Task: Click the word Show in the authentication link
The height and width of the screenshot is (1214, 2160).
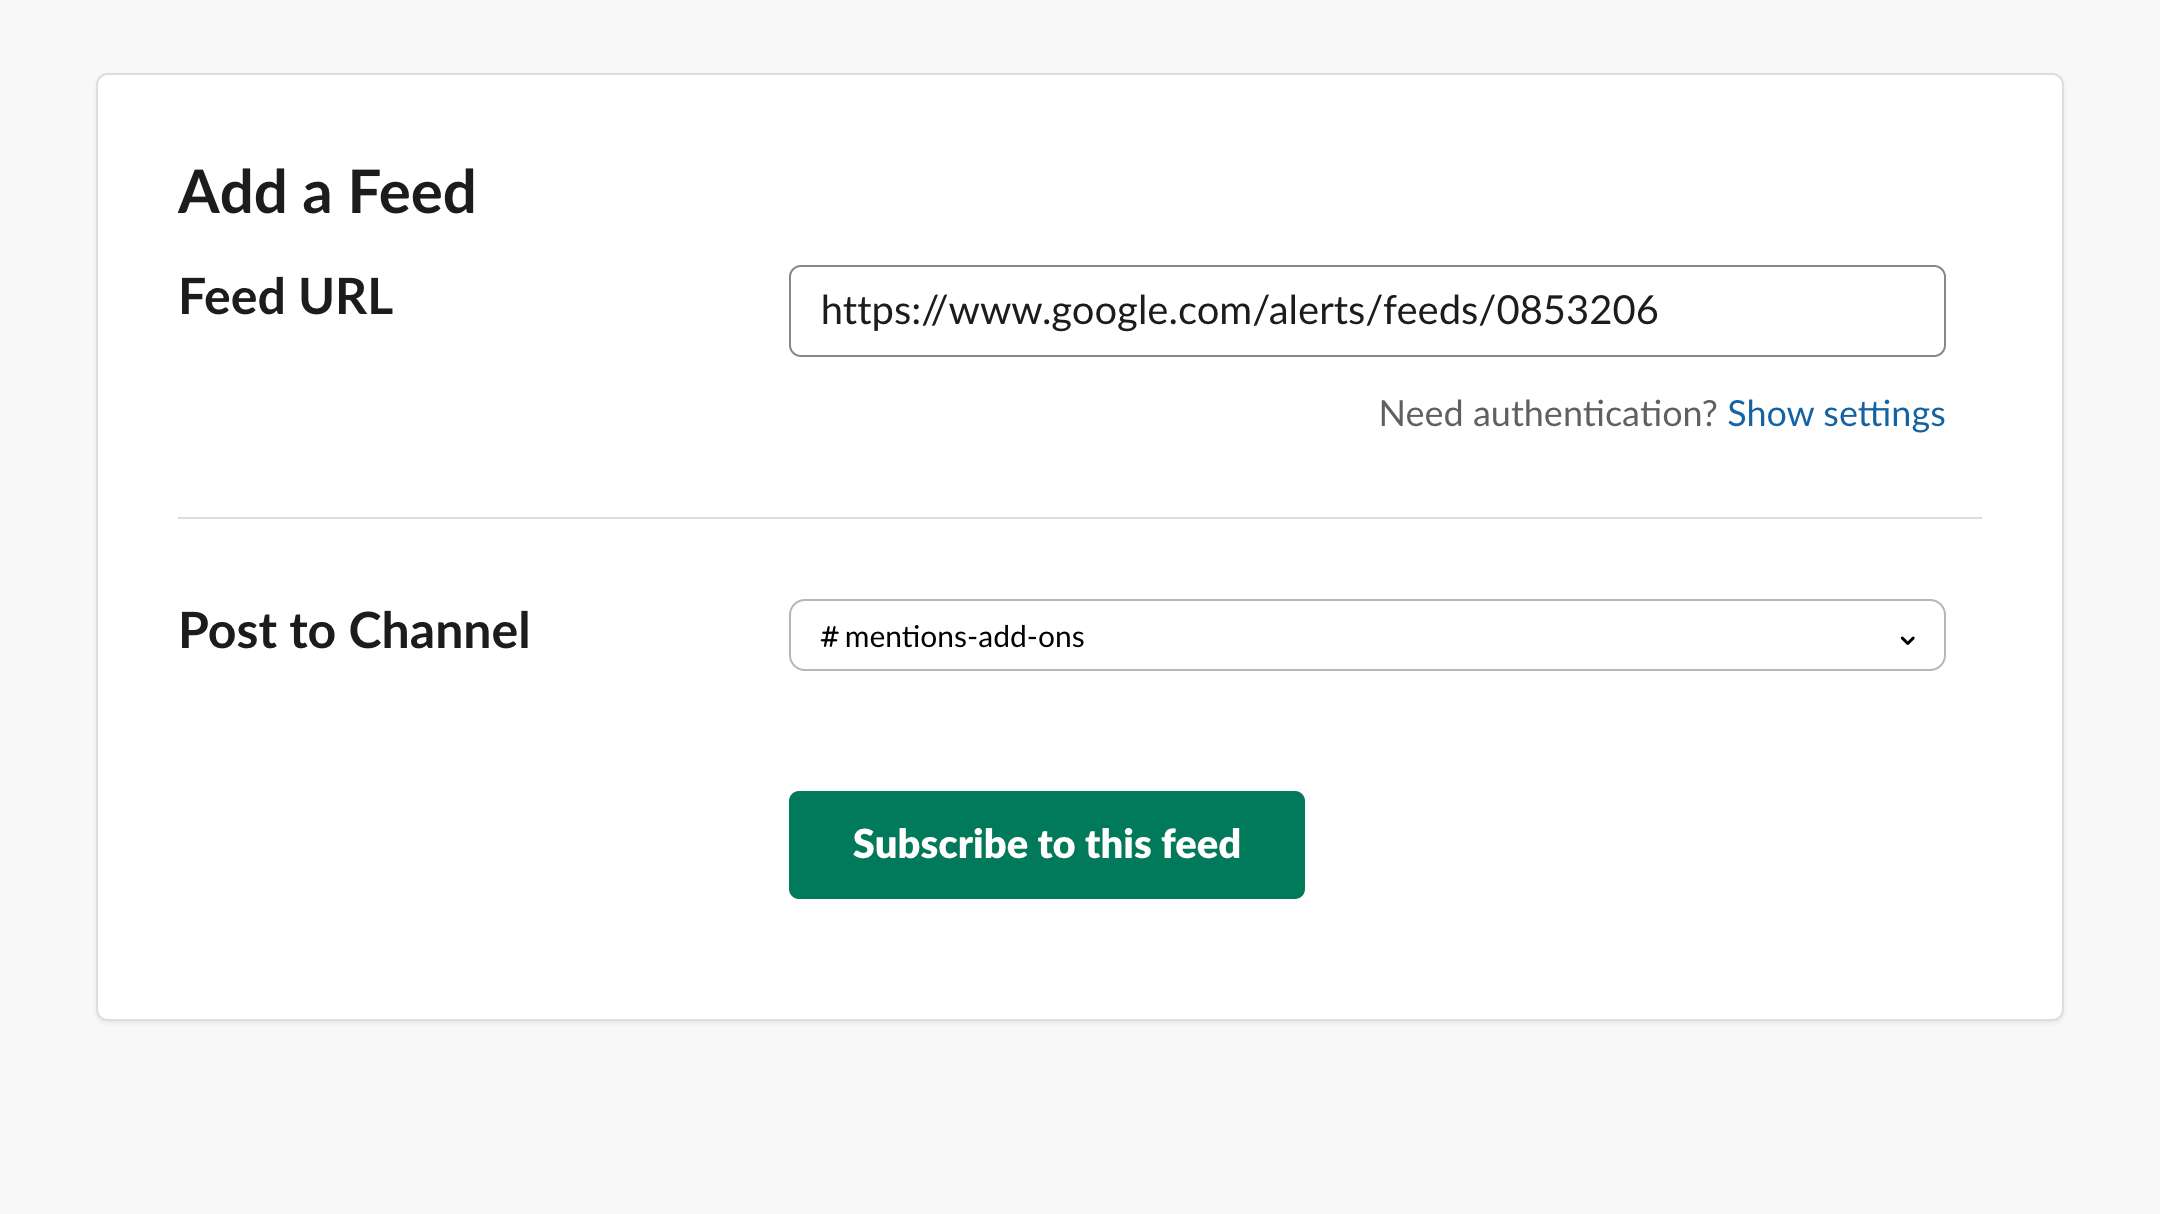Action: point(1770,414)
